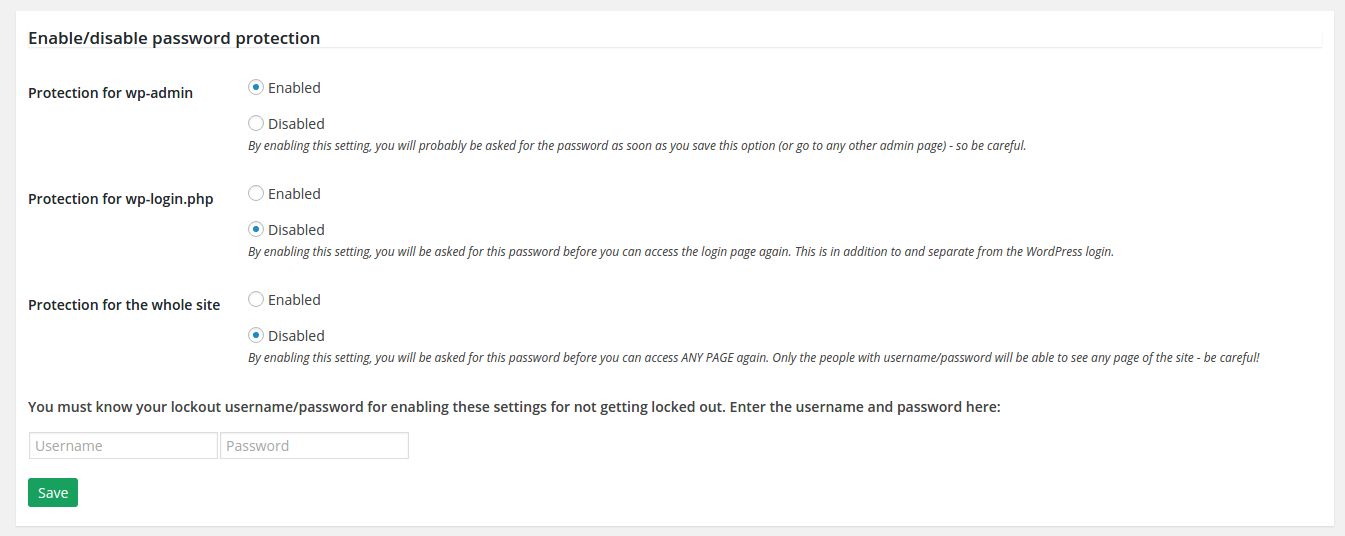Viewport: 1345px width, 536px height.
Task: Click the 'Disabled' text label under wp-admin
Action: click(x=296, y=124)
